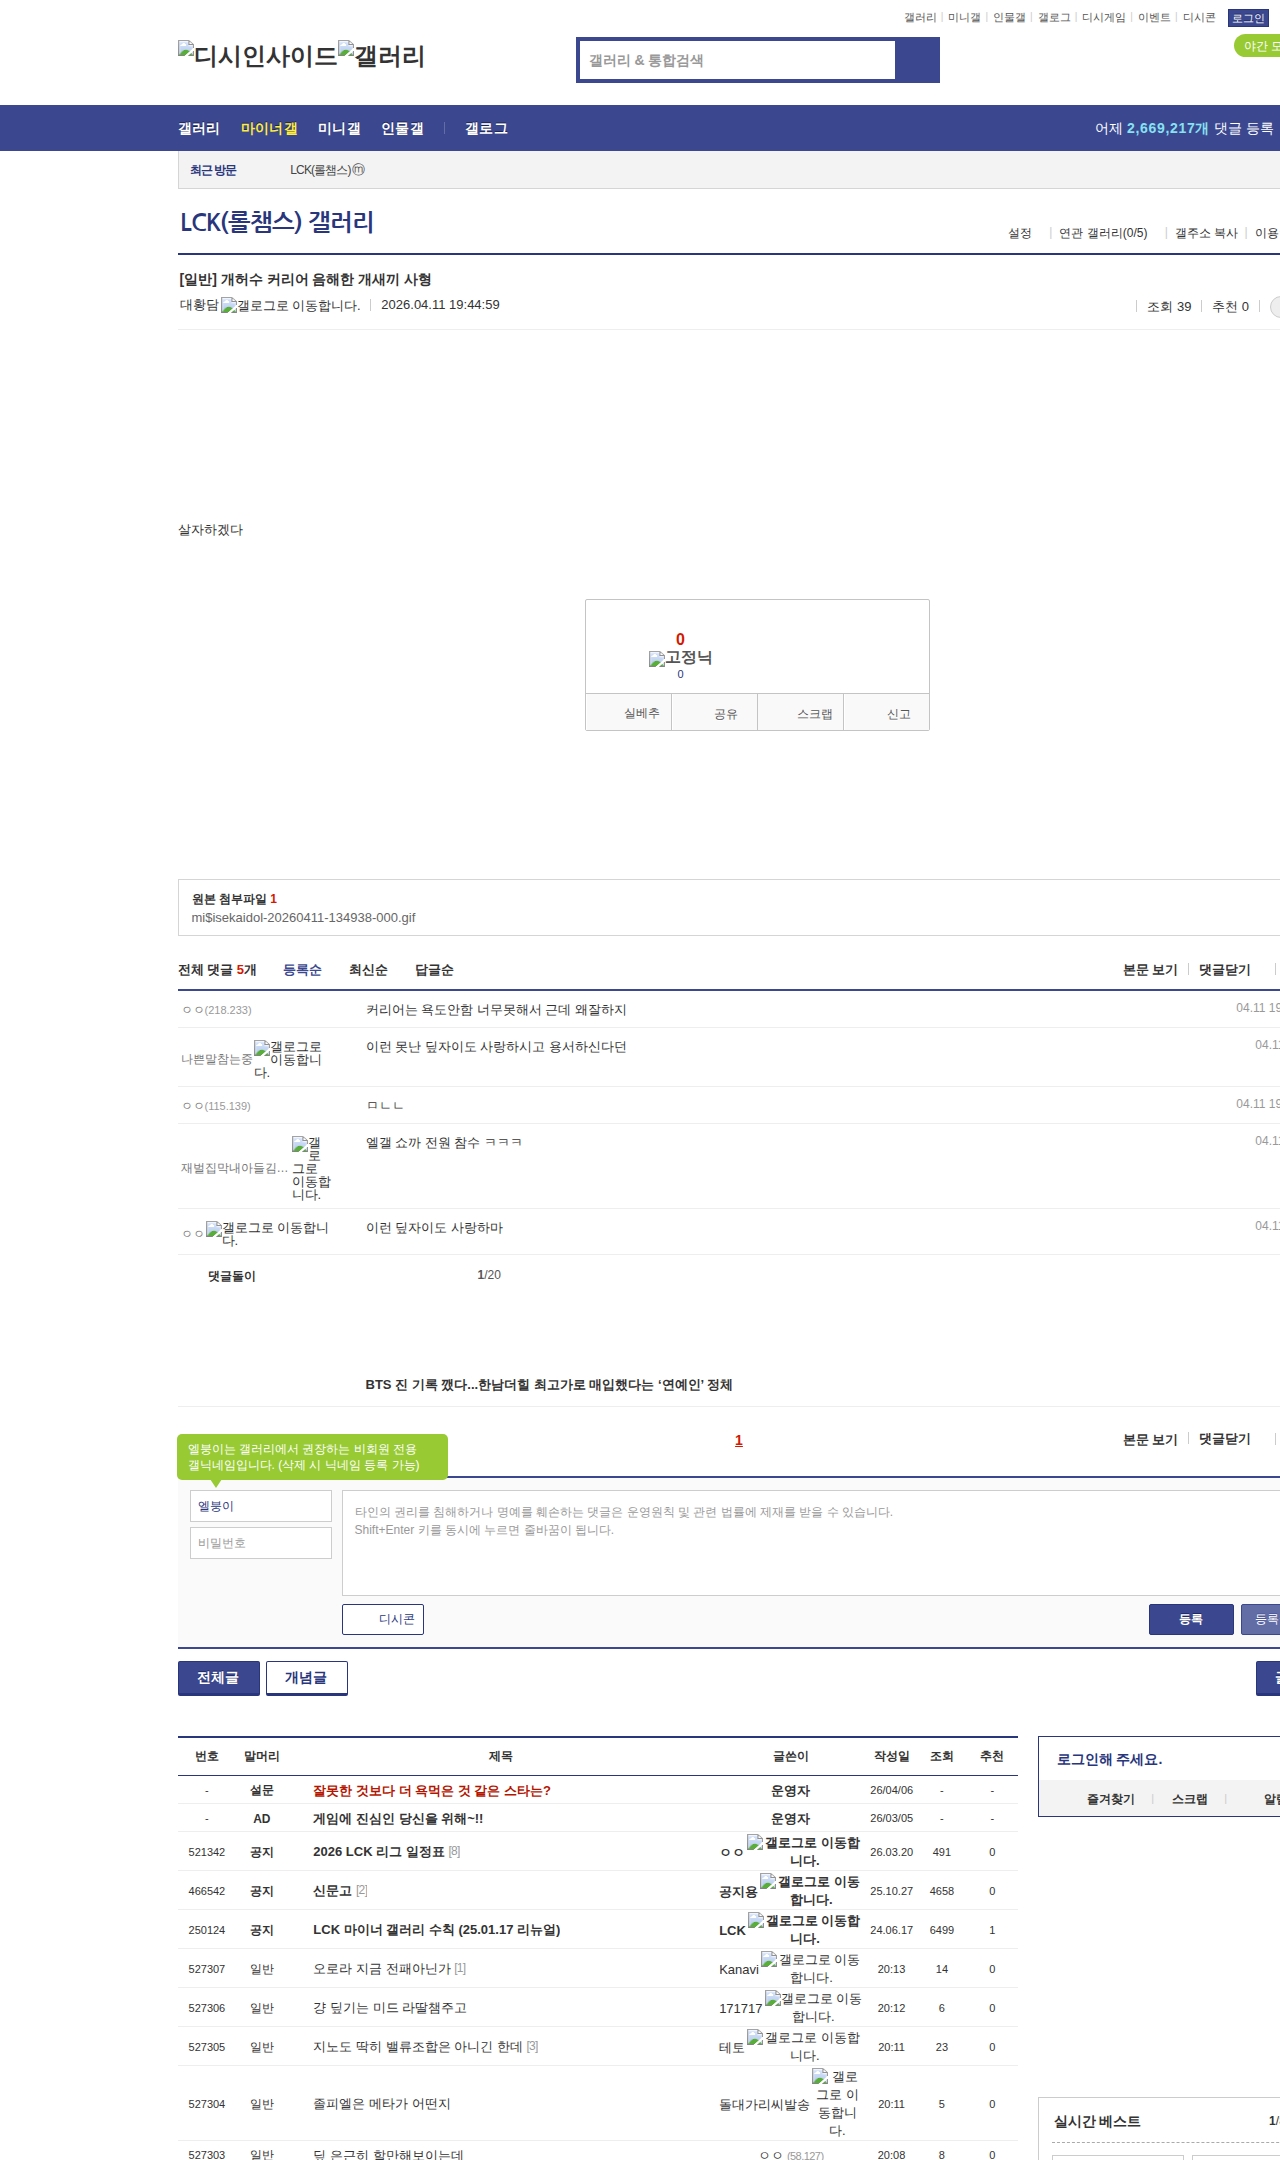Image resolution: width=1280 pixels, height=2160 pixels.
Task: Open gallog icon beside writer 테토
Action: [x=804, y=2046]
